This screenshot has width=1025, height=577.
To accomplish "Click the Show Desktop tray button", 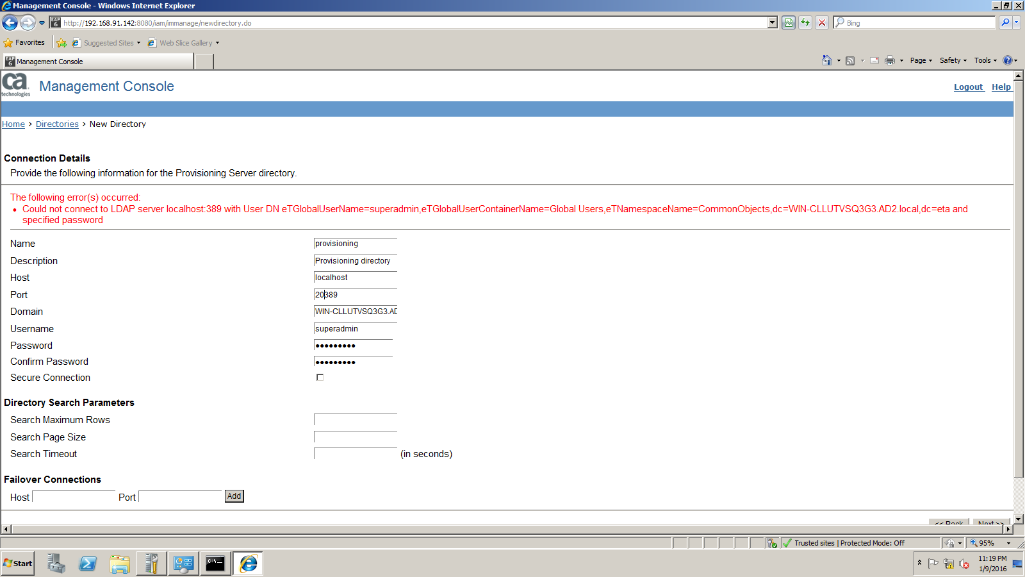I will 1018,563.
